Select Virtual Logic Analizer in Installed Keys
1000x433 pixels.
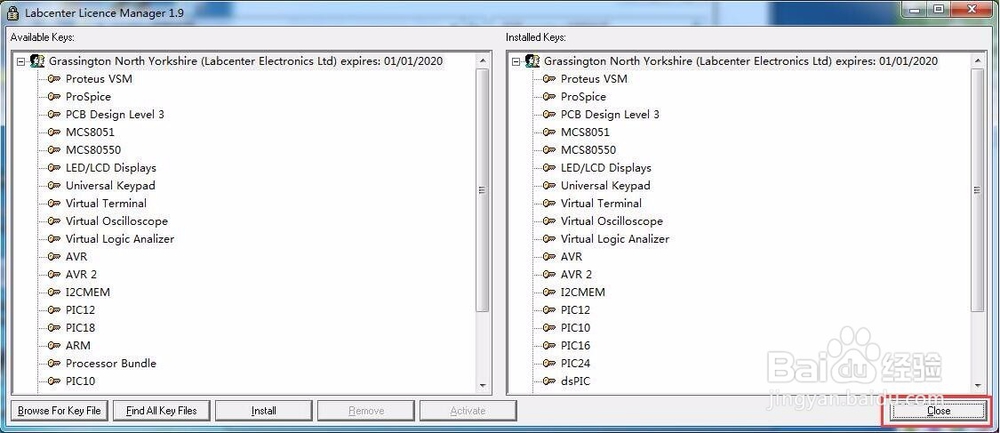tap(615, 239)
